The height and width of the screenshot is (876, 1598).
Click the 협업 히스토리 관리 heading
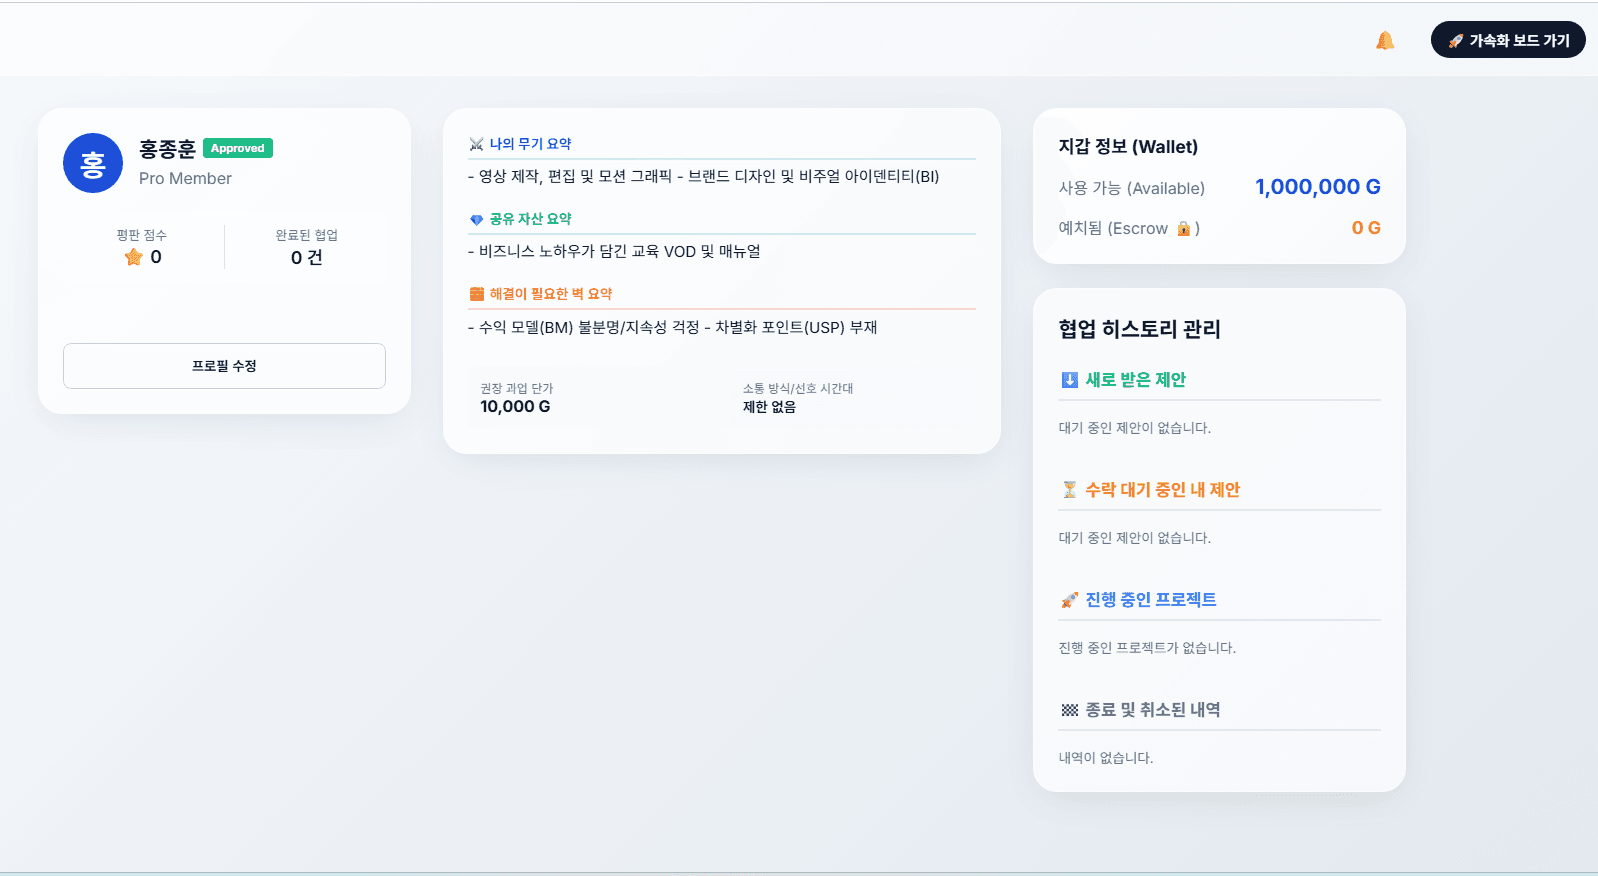(x=1139, y=329)
